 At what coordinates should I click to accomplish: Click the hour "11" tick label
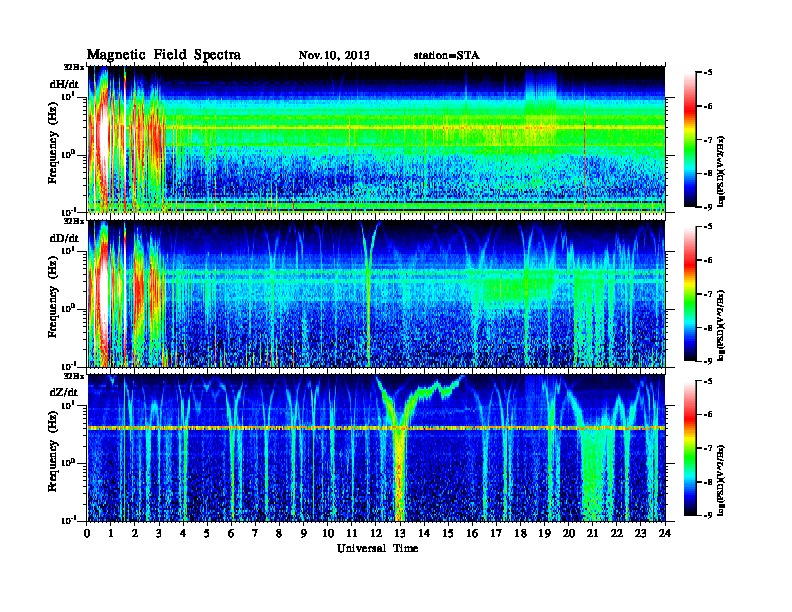[x=352, y=533]
